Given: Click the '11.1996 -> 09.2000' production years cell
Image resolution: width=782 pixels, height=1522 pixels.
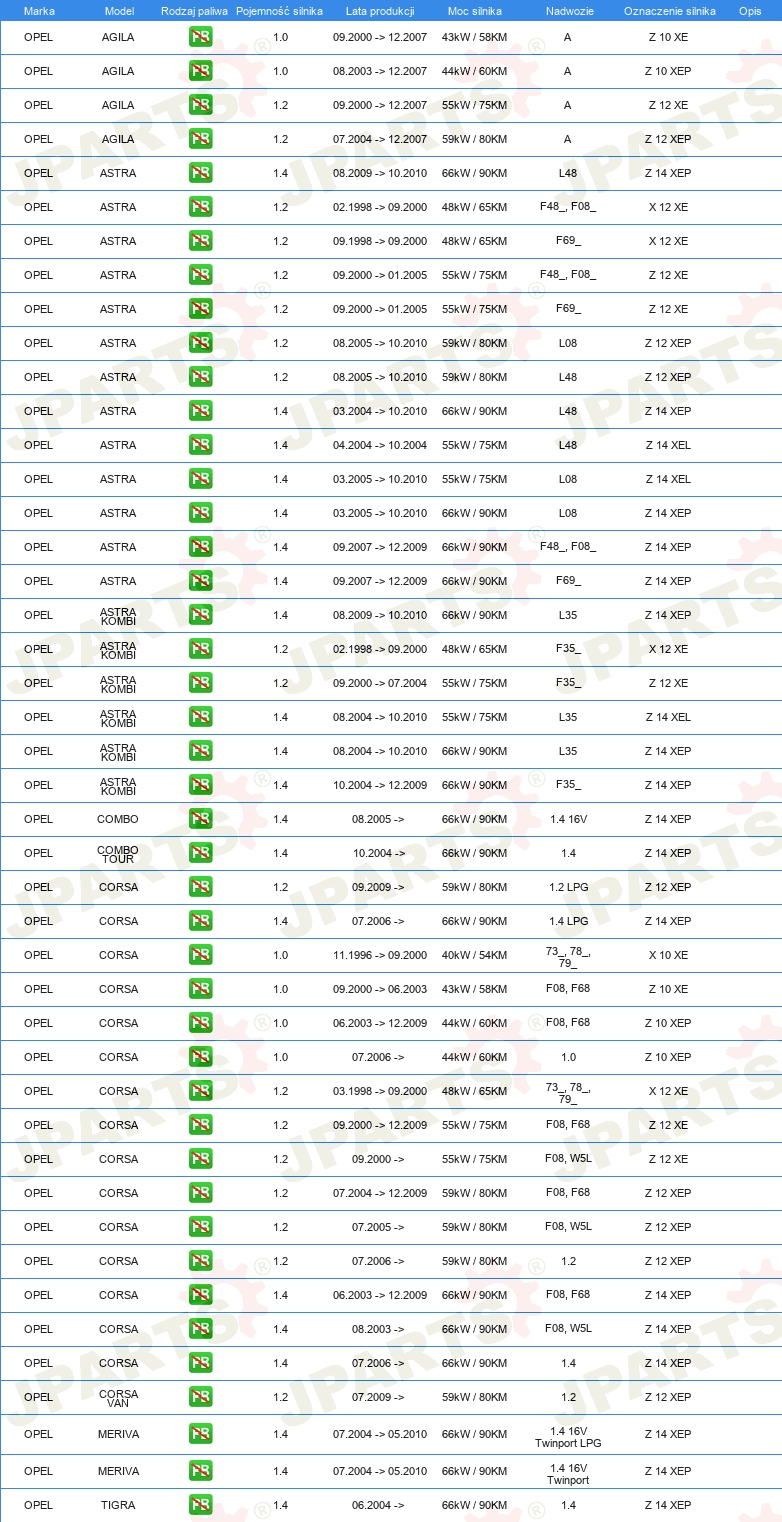Looking at the screenshot, I should click(380, 955).
